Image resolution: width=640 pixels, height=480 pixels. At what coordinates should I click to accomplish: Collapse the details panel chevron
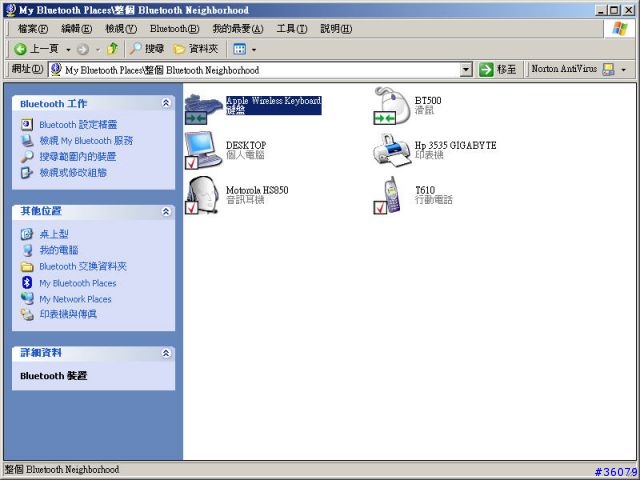pos(166,353)
